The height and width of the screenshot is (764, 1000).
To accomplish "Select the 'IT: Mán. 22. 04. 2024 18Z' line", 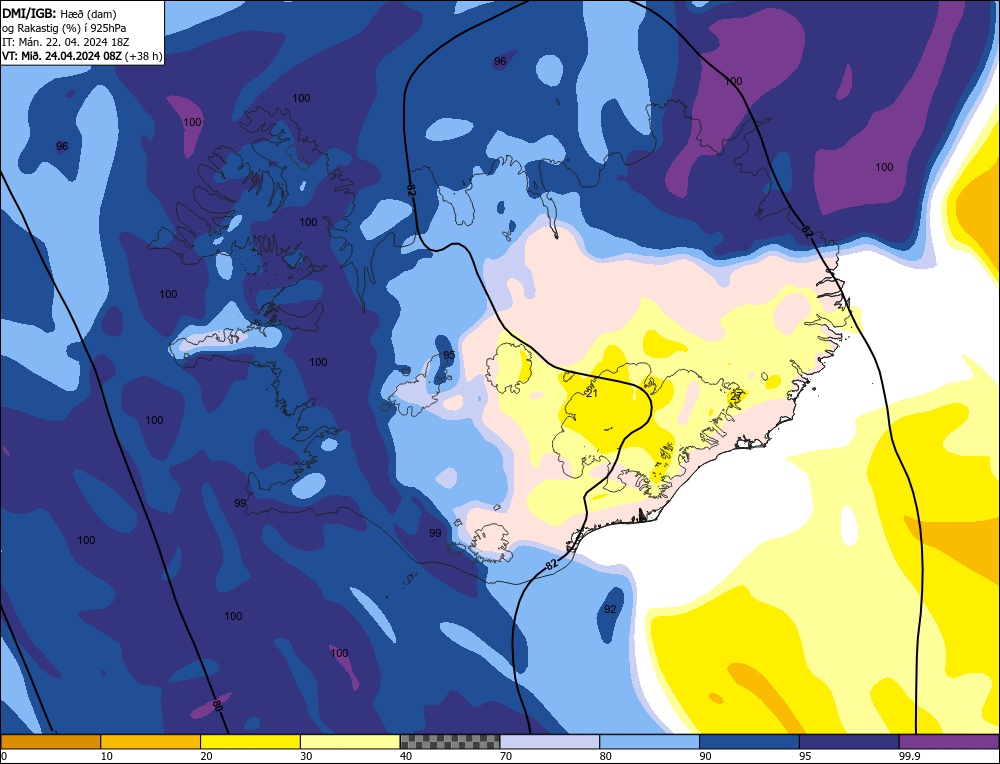I will pyautogui.click(x=66, y=42).
